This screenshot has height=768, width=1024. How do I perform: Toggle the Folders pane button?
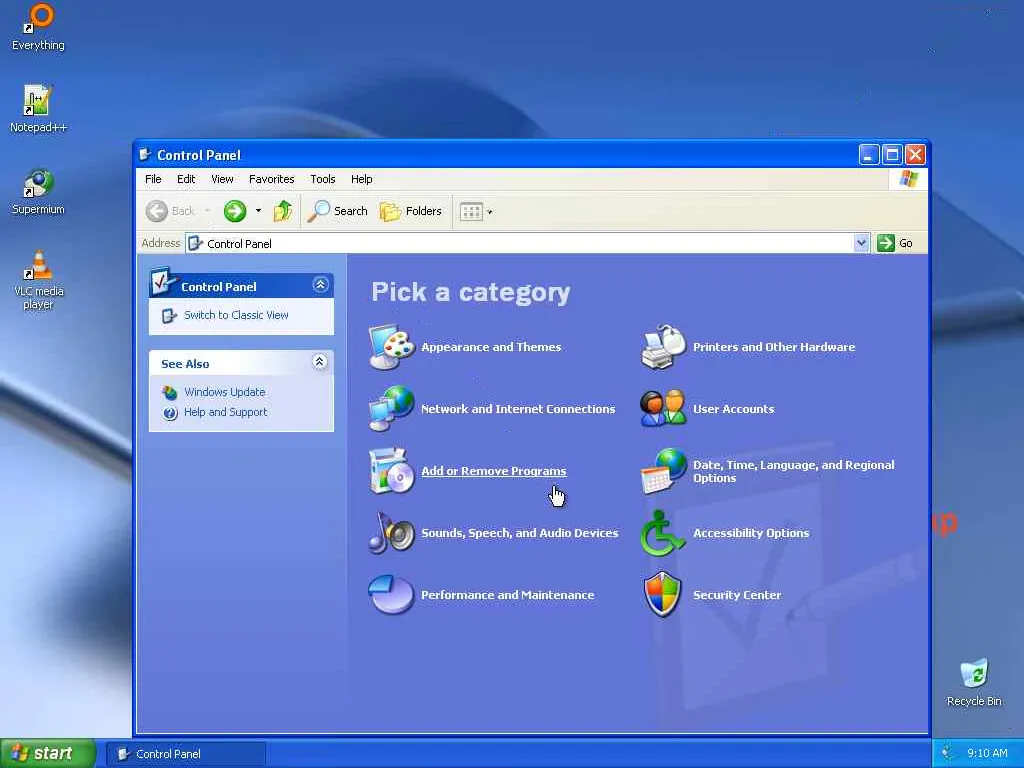411,211
